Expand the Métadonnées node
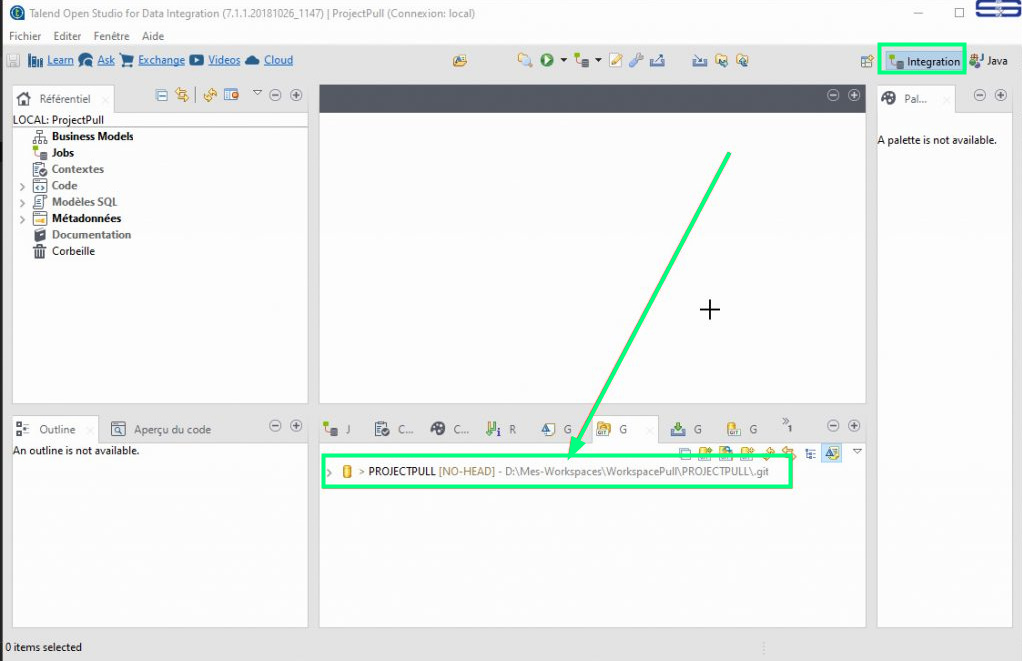 coord(22,219)
